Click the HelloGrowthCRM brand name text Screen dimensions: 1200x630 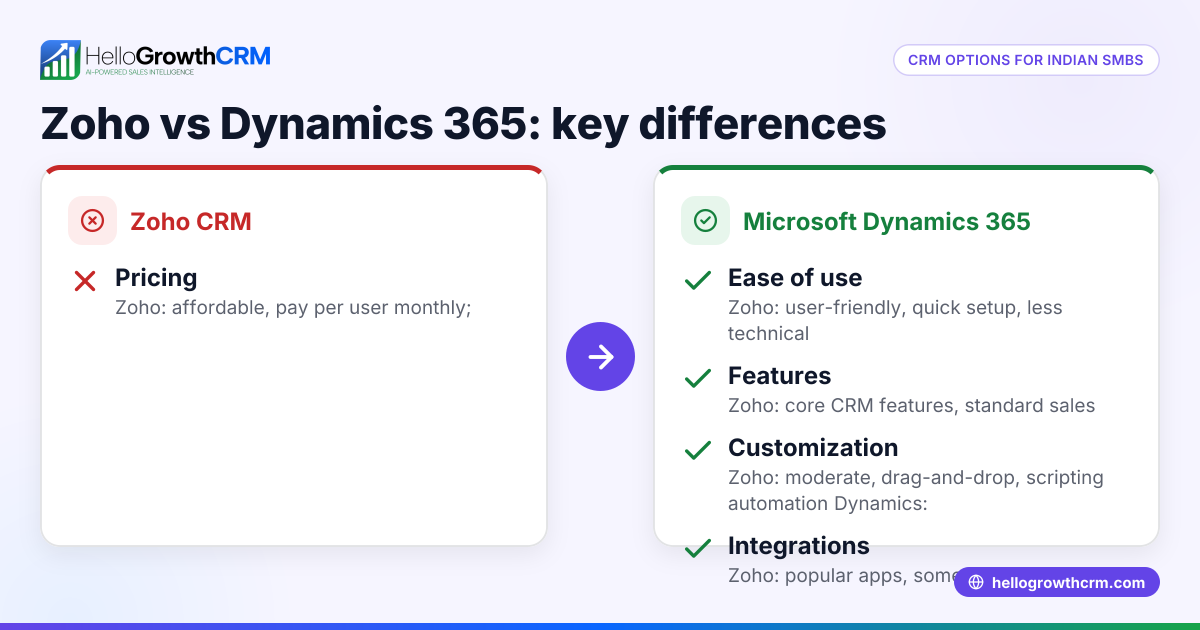[x=178, y=55]
